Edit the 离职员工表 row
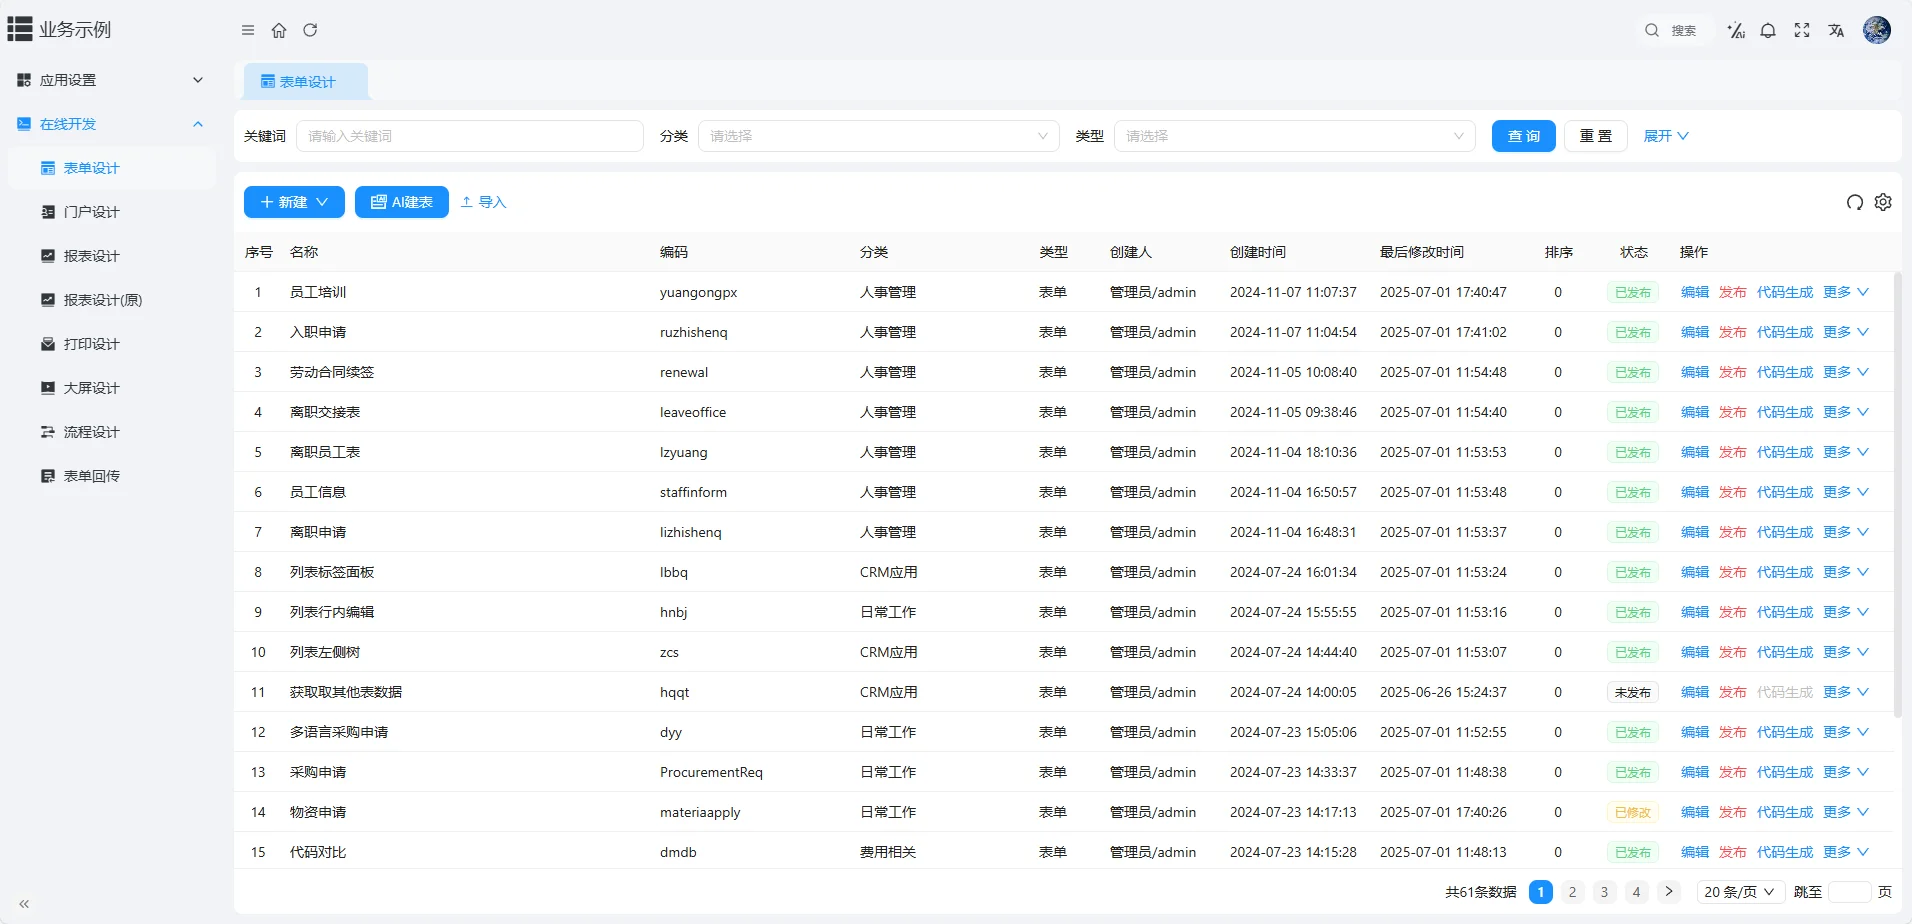The image size is (1912, 924). [x=1695, y=452]
